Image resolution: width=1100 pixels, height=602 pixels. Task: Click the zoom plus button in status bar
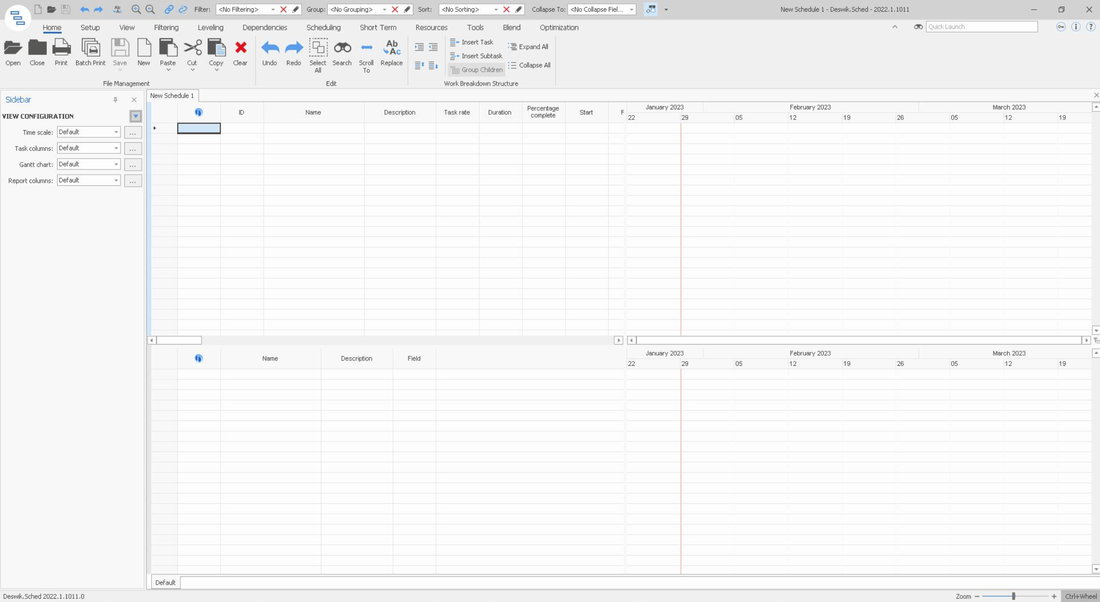(x=1054, y=596)
